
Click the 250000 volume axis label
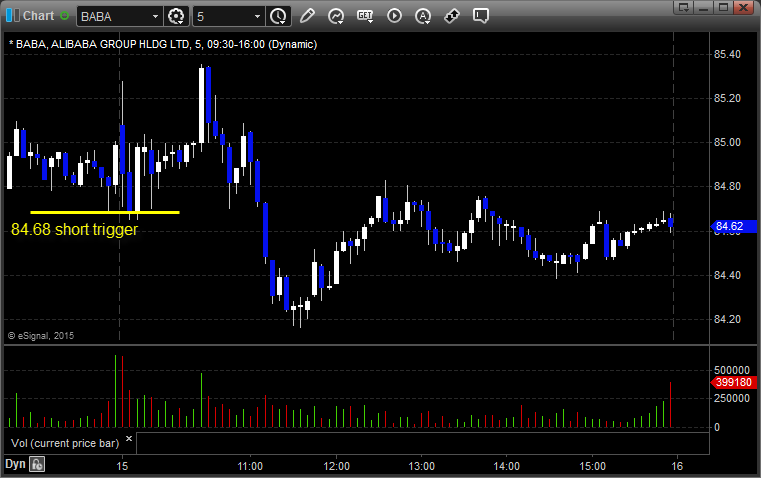coord(732,398)
